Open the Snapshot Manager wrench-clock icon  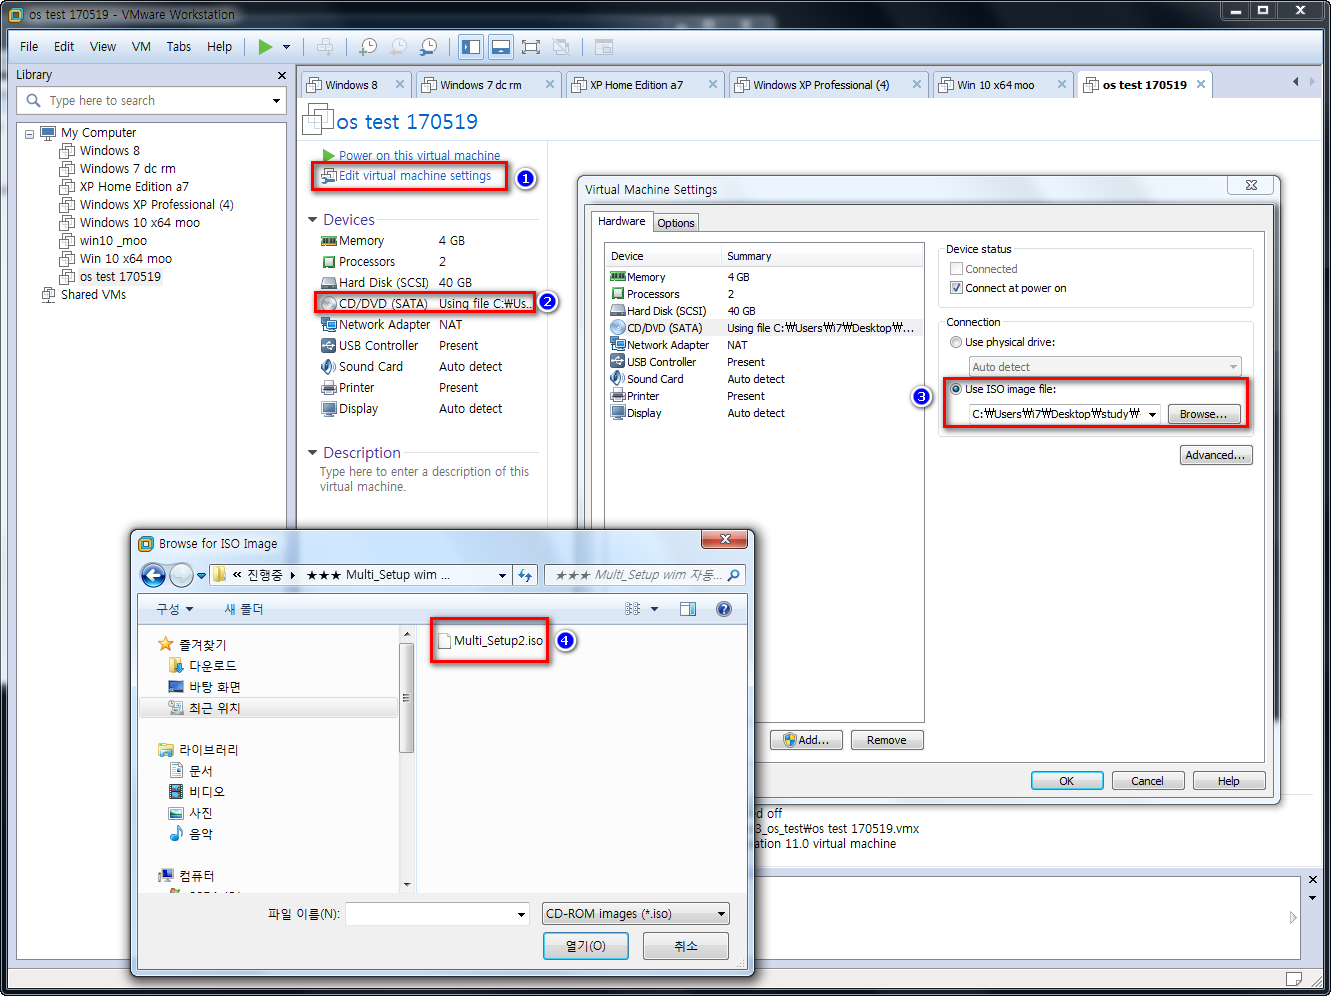click(x=428, y=47)
